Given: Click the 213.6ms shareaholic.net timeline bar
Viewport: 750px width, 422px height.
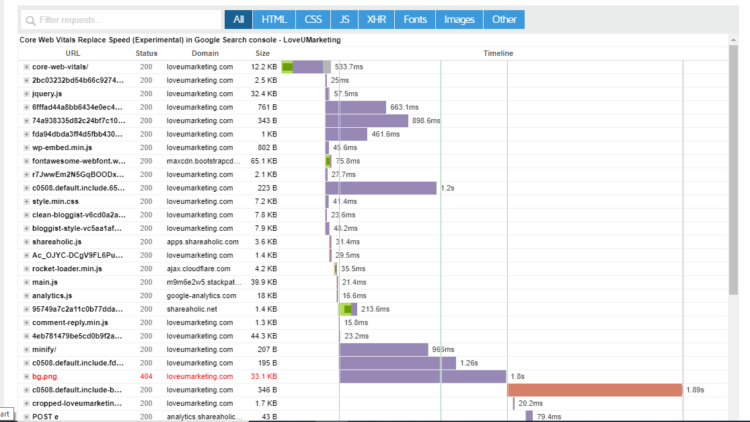Looking at the screenshot, I should coord(348,309).
